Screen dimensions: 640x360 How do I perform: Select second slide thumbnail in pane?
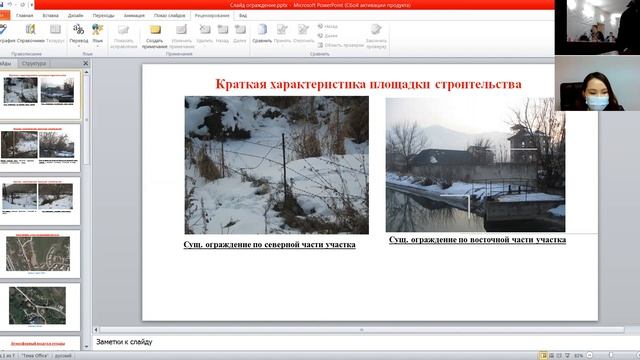pos(40,148)
